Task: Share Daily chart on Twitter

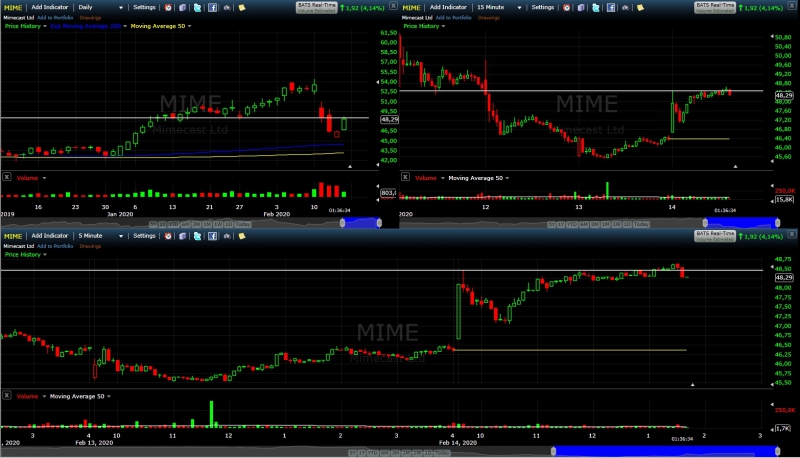Action: [197, 7]
